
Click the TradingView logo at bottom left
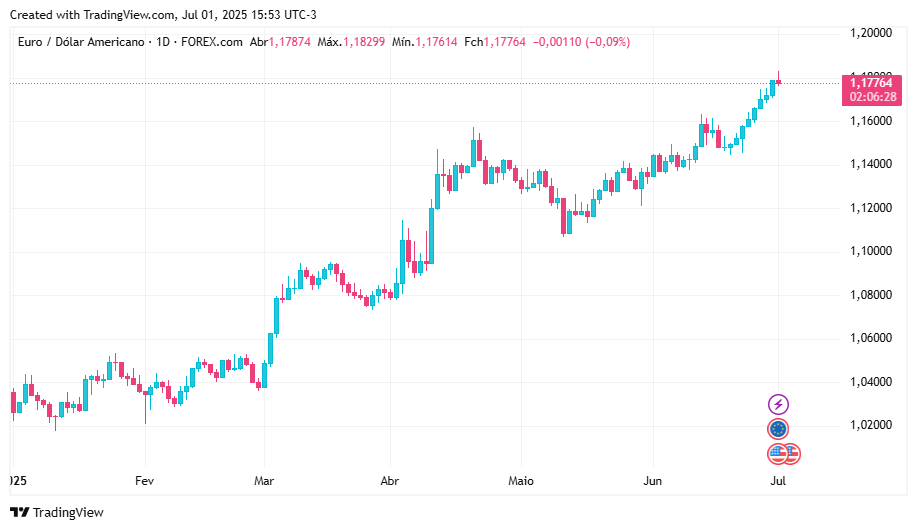57,512
